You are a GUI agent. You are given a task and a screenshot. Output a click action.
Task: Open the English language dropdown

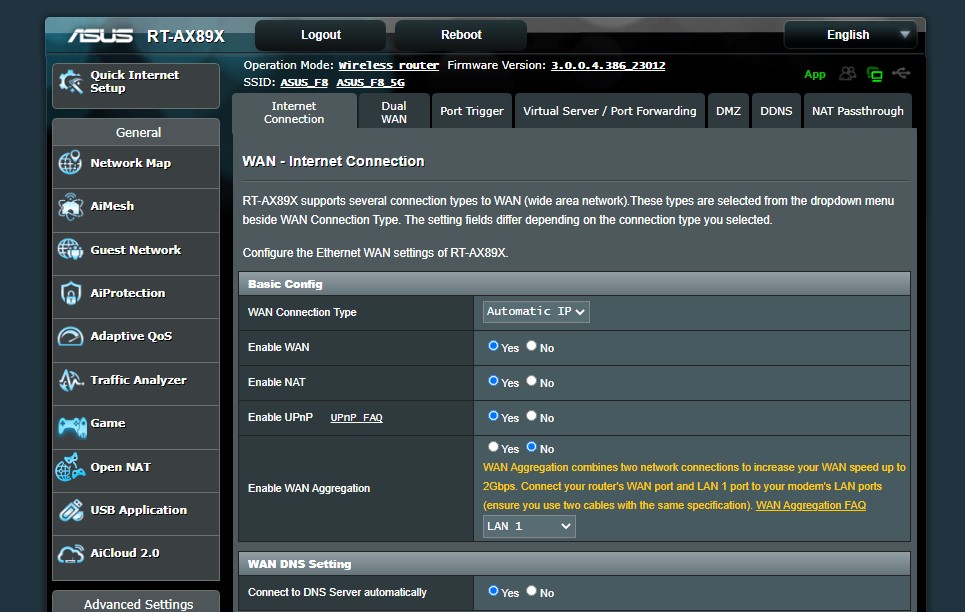coord(851,35)
